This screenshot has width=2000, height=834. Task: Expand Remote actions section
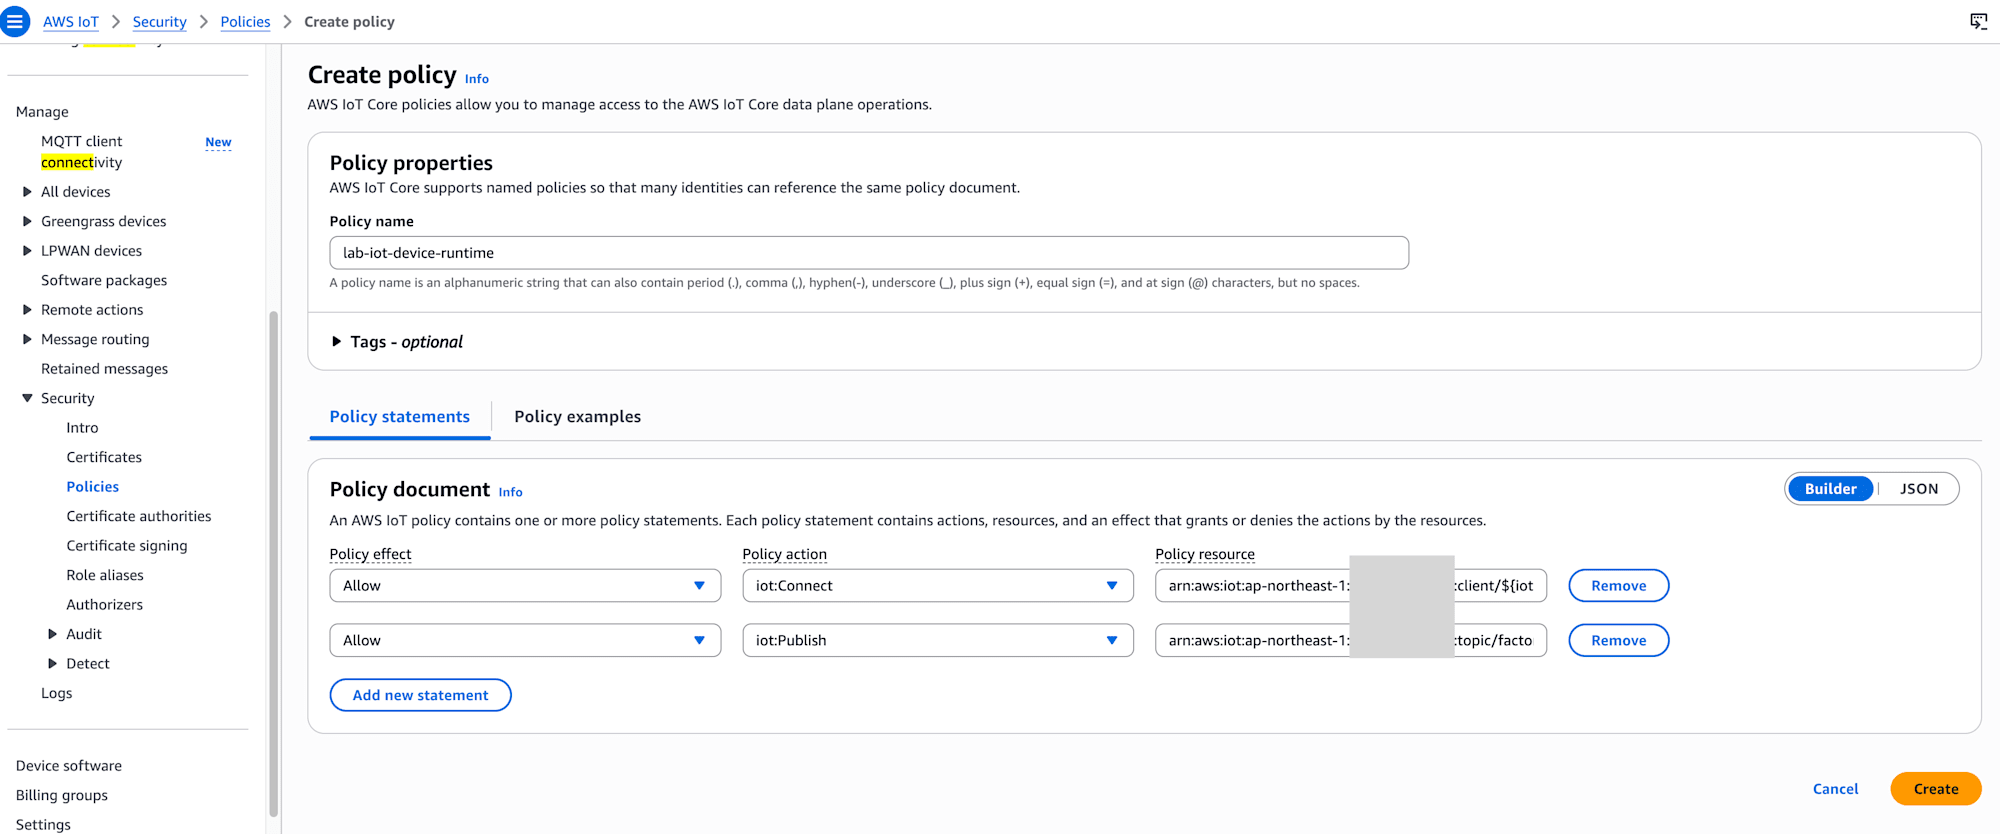tap(27, 310)
